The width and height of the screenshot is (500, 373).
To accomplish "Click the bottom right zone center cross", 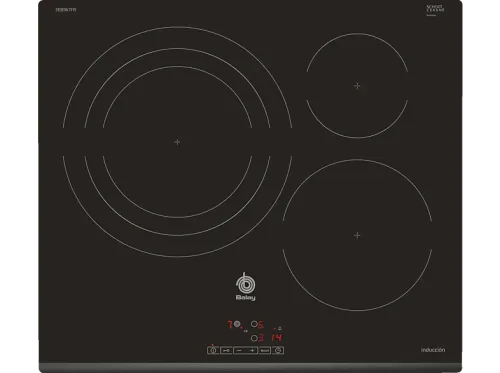I will [x=357, y=235].
